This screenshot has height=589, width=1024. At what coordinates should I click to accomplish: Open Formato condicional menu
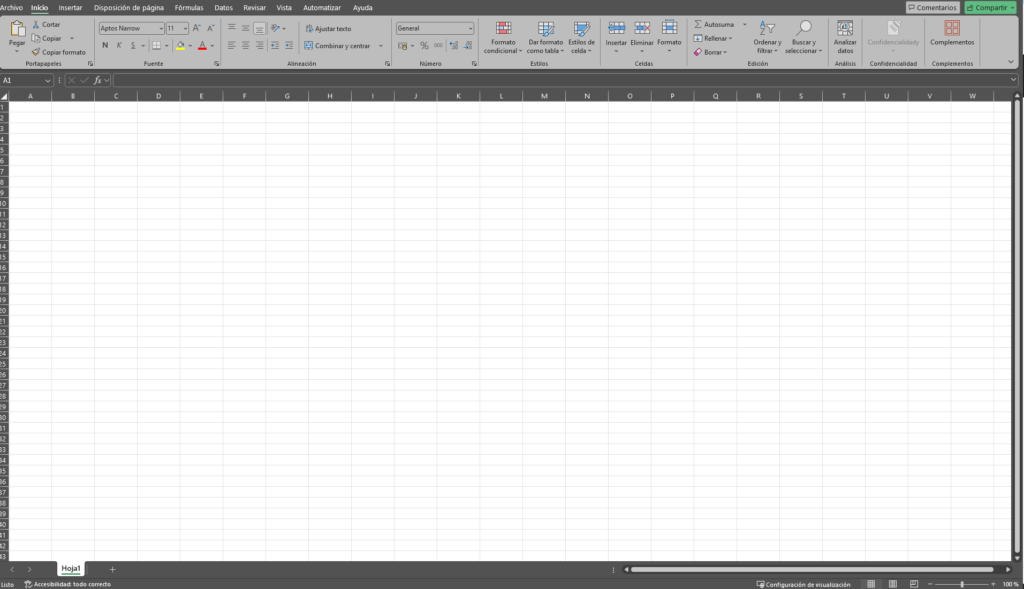(x=503, y=37)
